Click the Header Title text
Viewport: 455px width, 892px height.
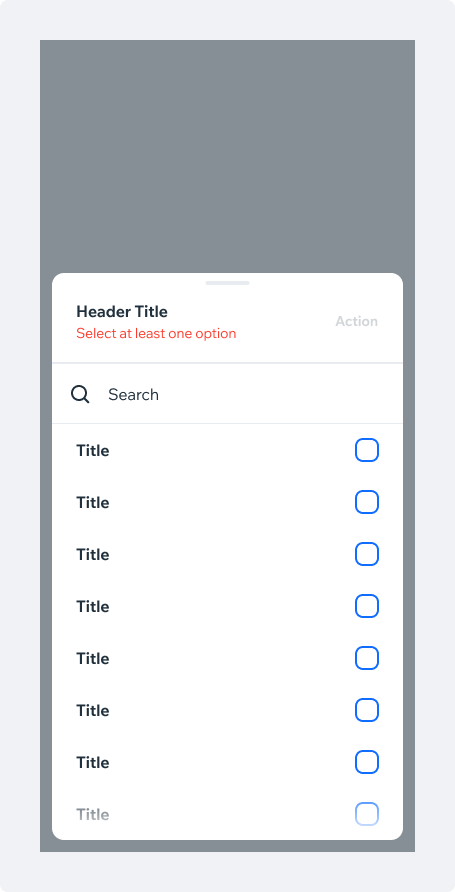click(x=122, y=312)
